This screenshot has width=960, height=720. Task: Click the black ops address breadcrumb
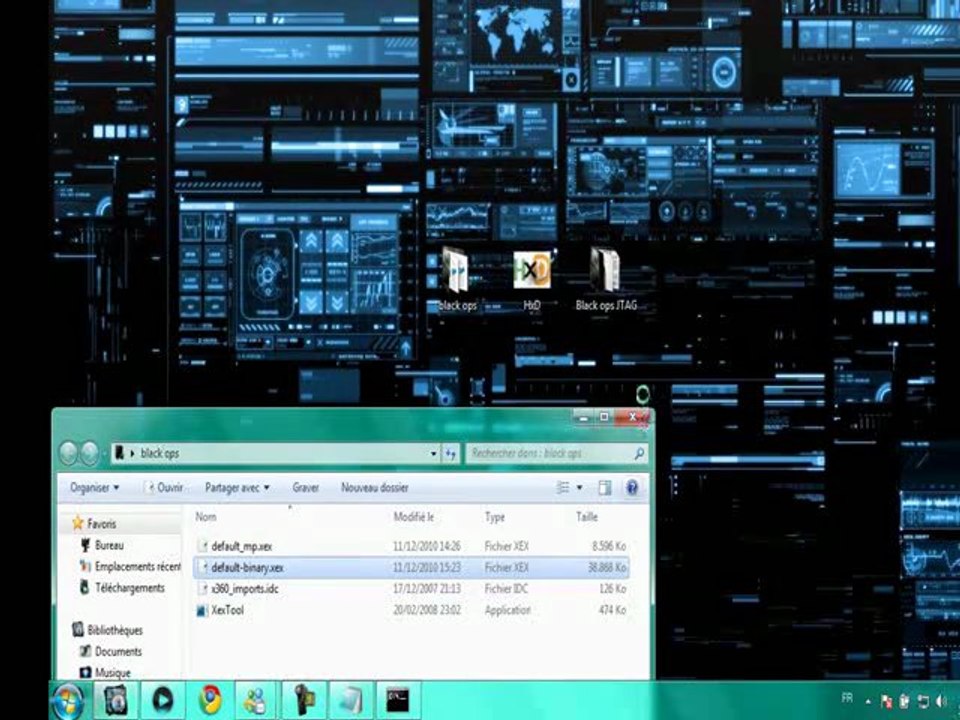coord(160,453)
